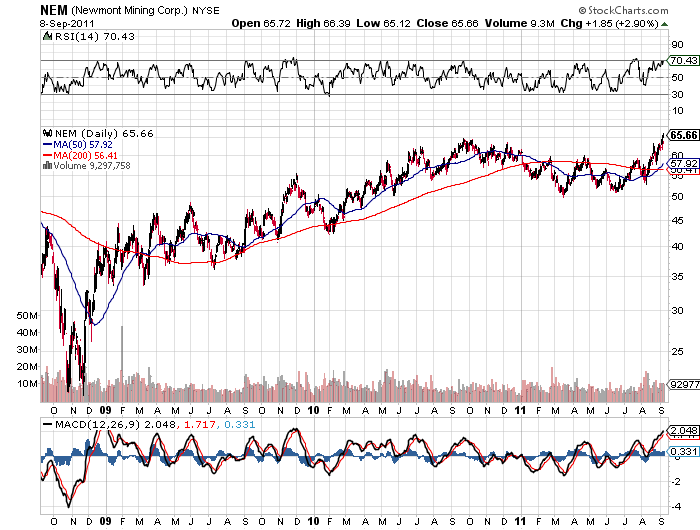Click the 09 year marker under the MACD chart
Screen dimensions: 700x530
[x=105, y=521]
